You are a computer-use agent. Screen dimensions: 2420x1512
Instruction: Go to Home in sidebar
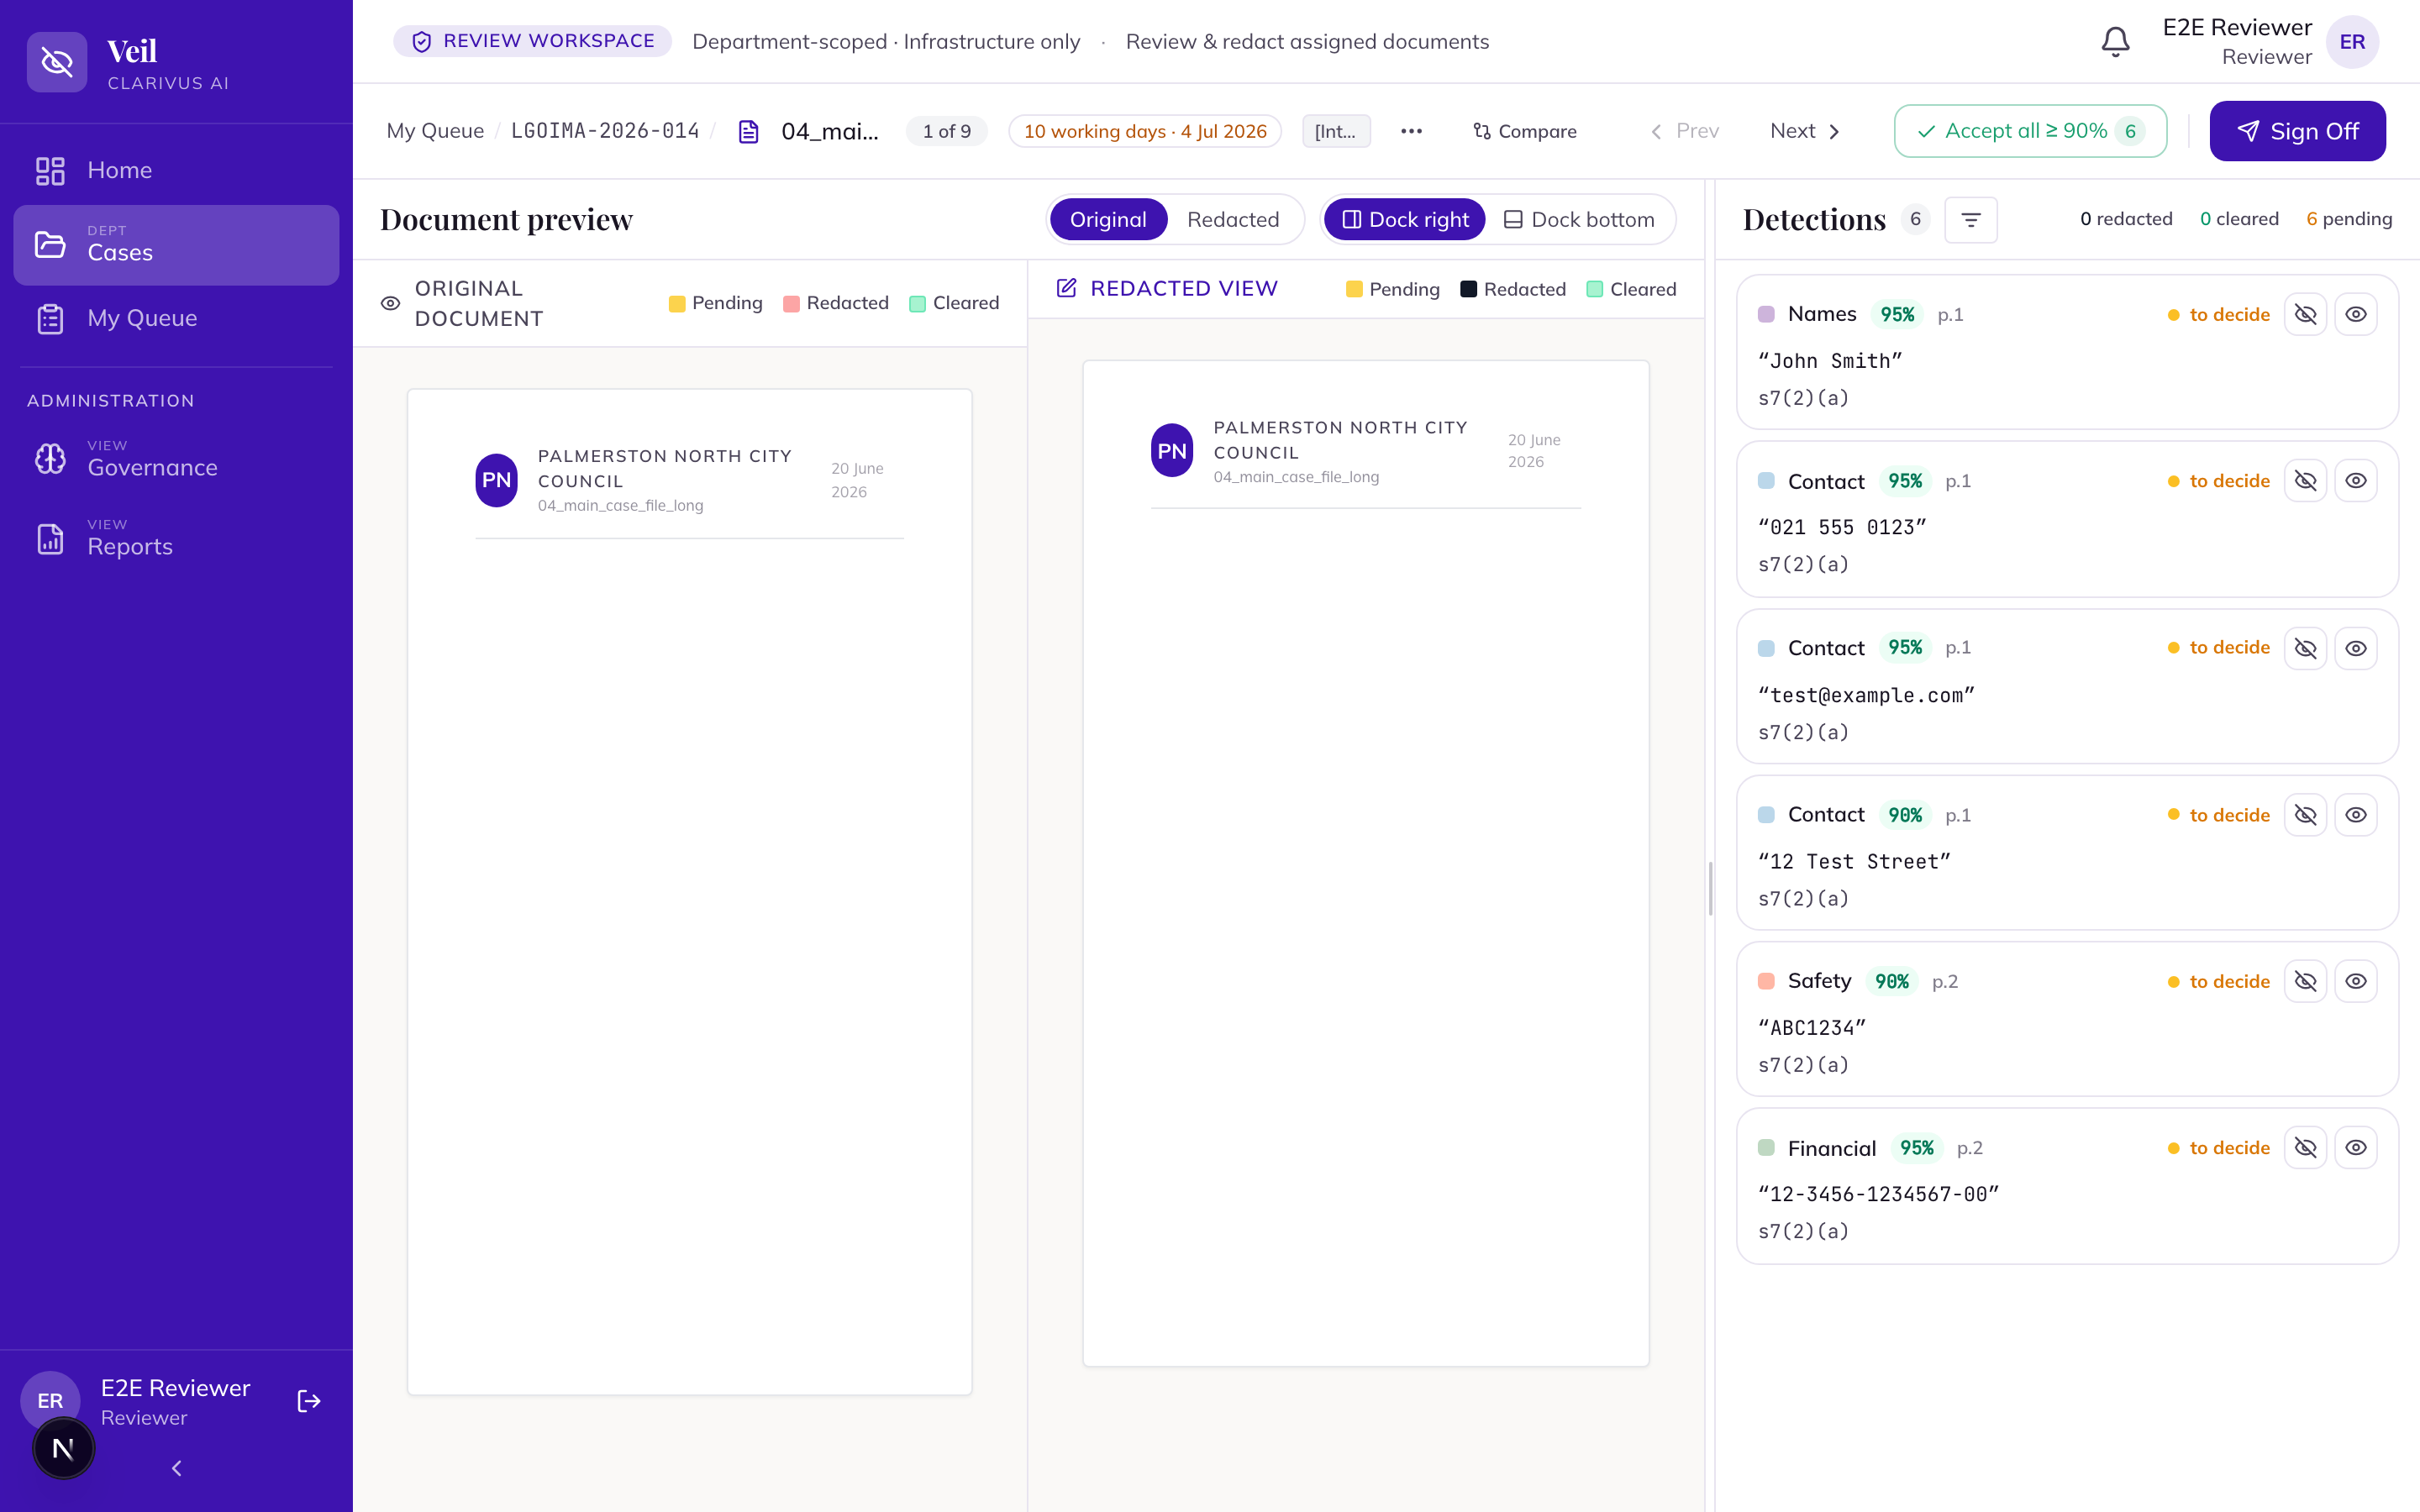pos(176,170)
